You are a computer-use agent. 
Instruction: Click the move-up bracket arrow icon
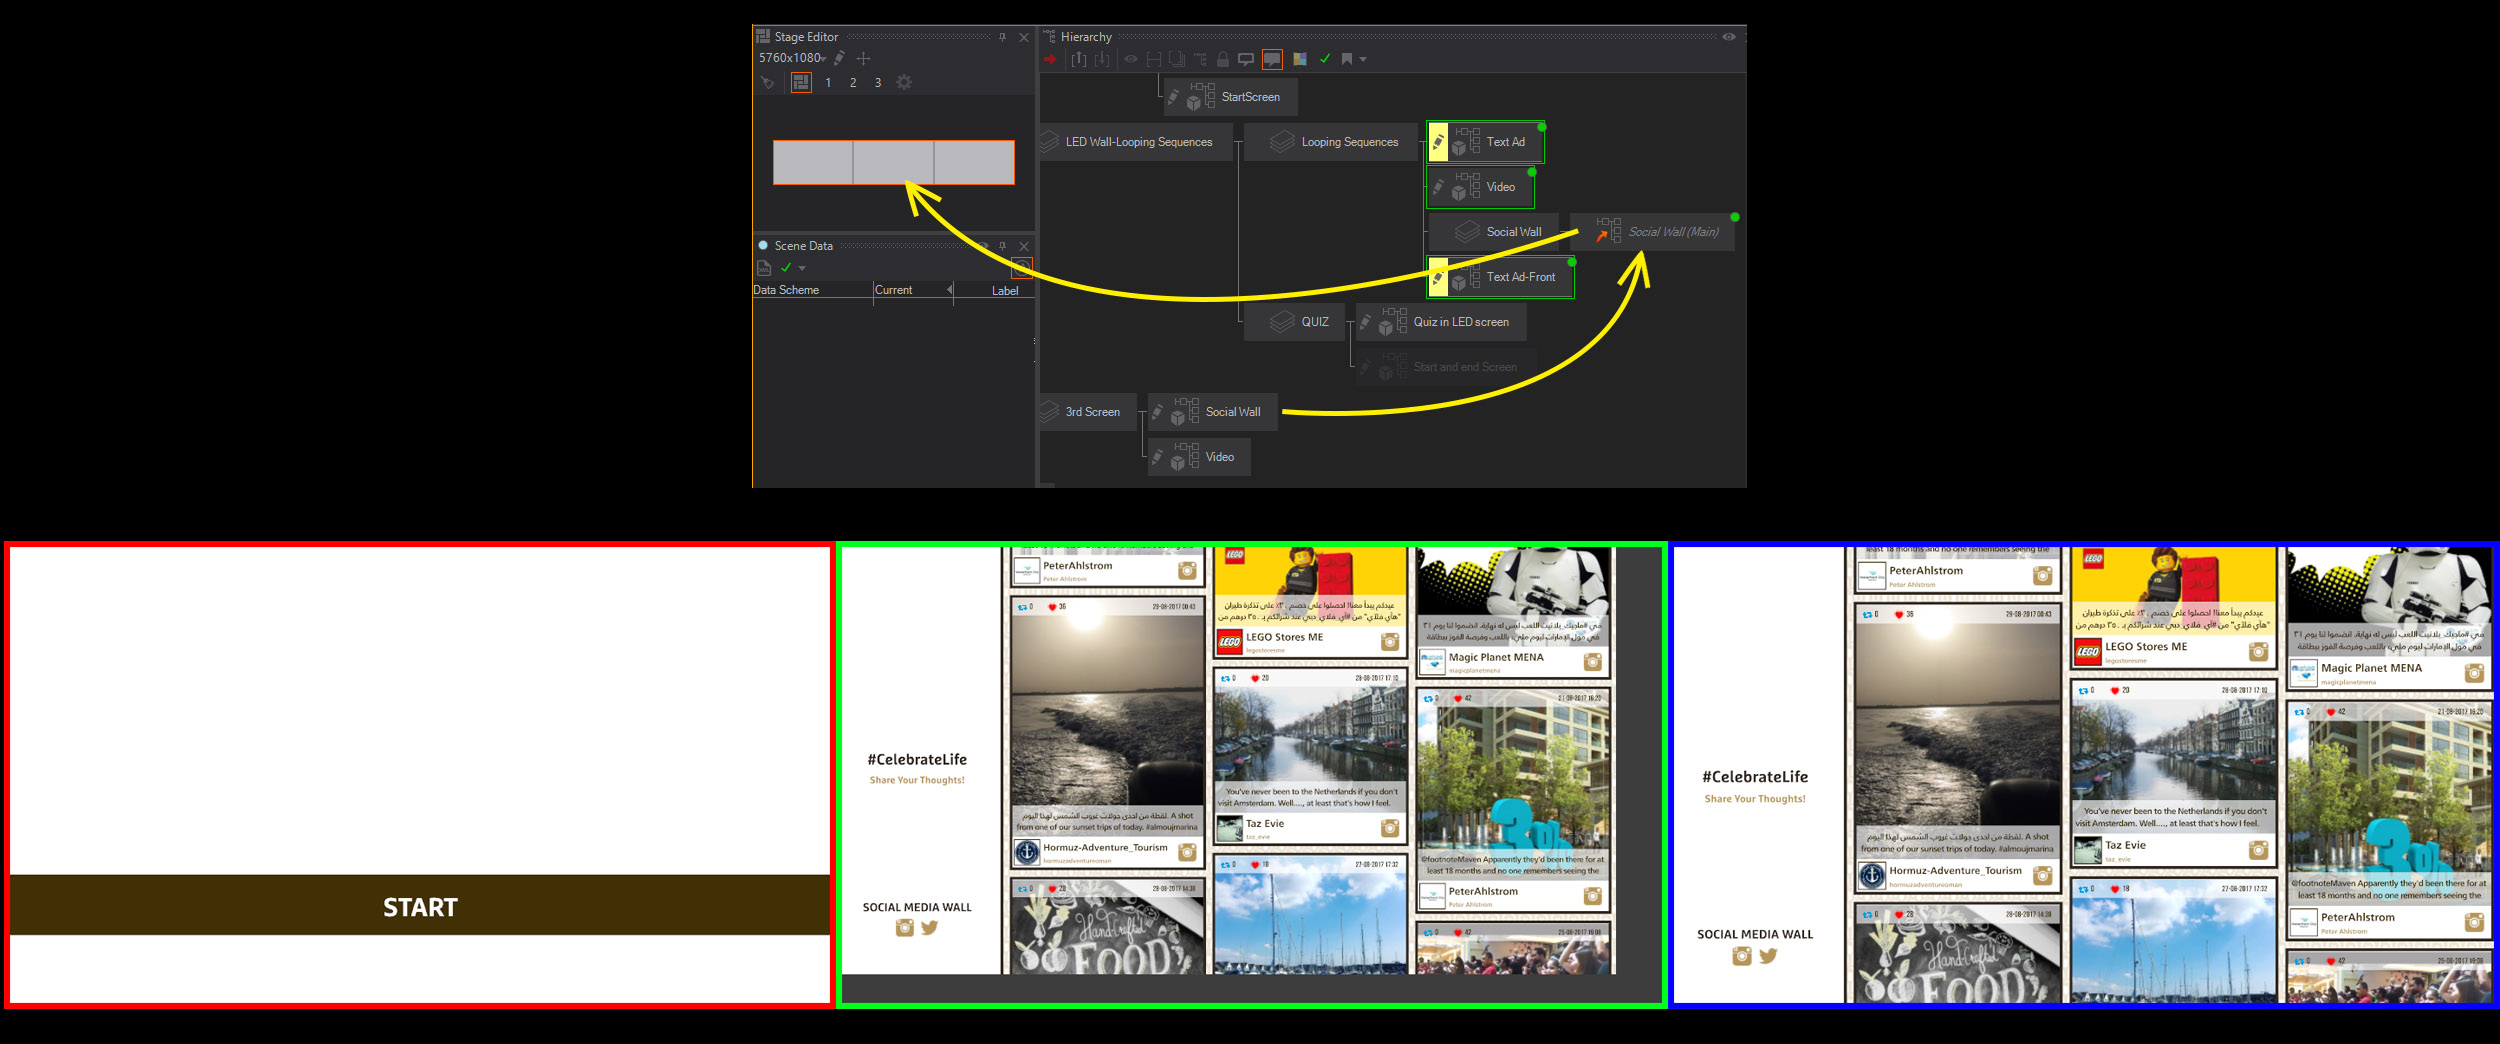coord(1079,59)
